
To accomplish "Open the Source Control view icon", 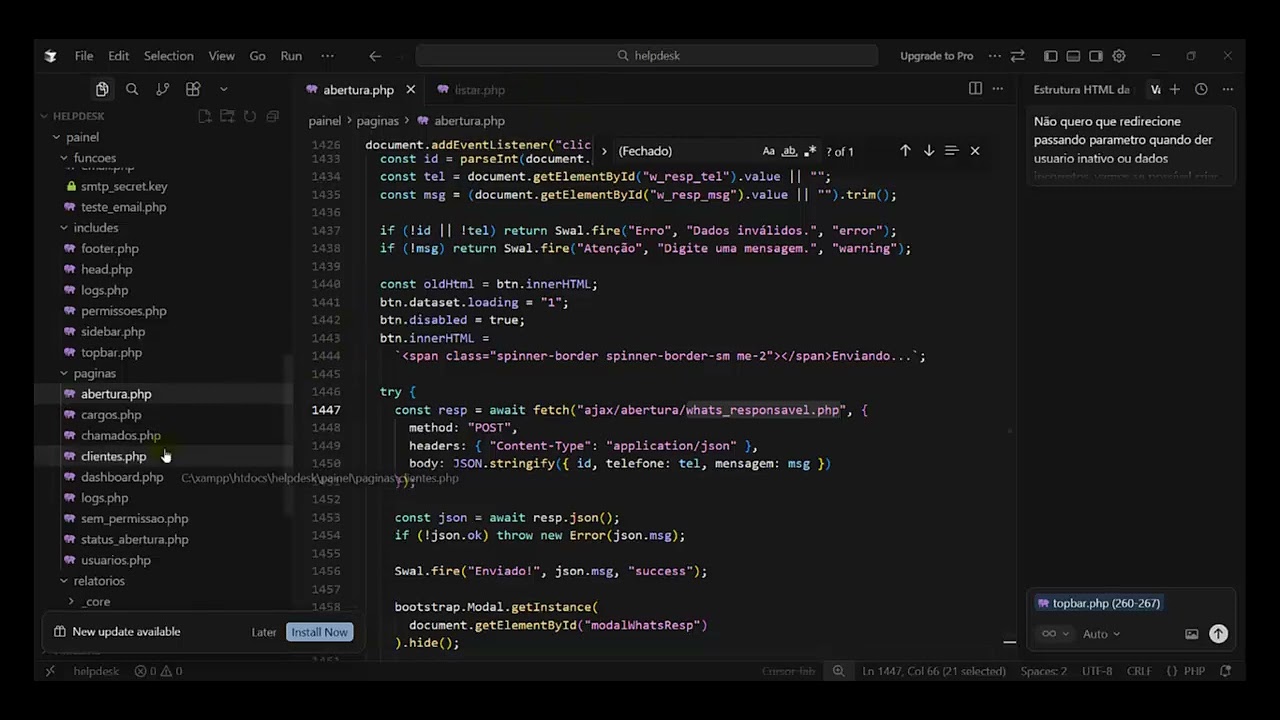I will pyautogui.click(x=162, y=90).
